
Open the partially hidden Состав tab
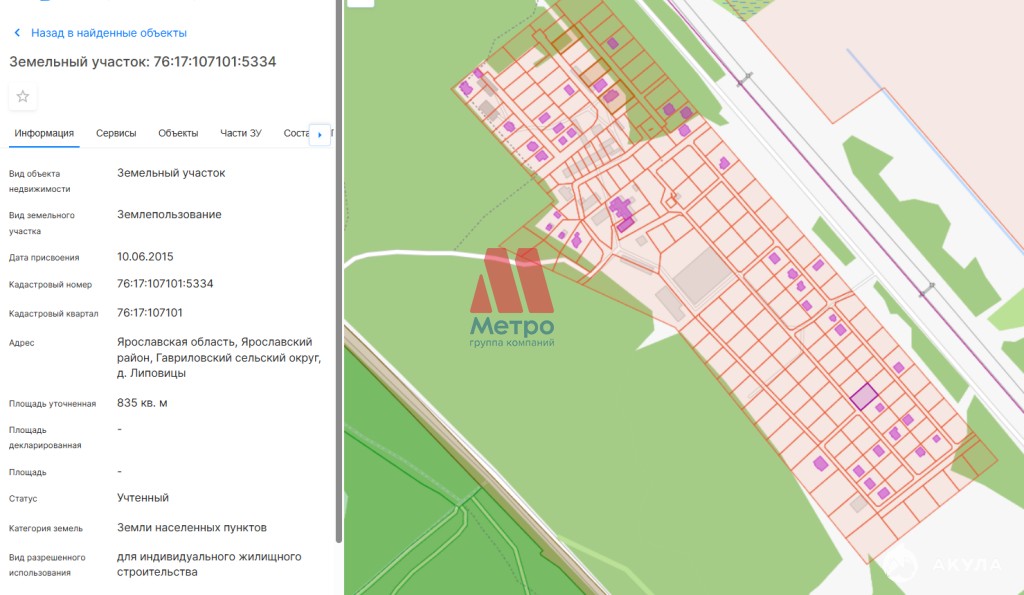pyautogui.click(x=296, y=133)
